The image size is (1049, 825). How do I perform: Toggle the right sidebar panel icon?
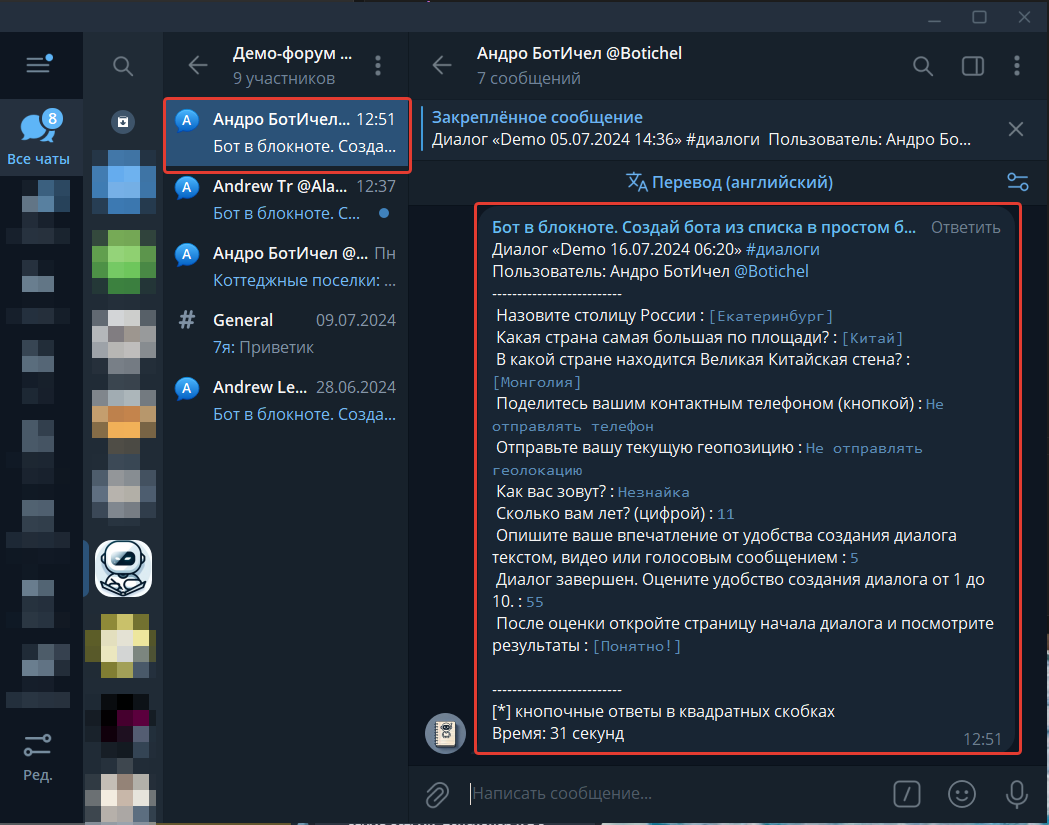pos(972,66)
